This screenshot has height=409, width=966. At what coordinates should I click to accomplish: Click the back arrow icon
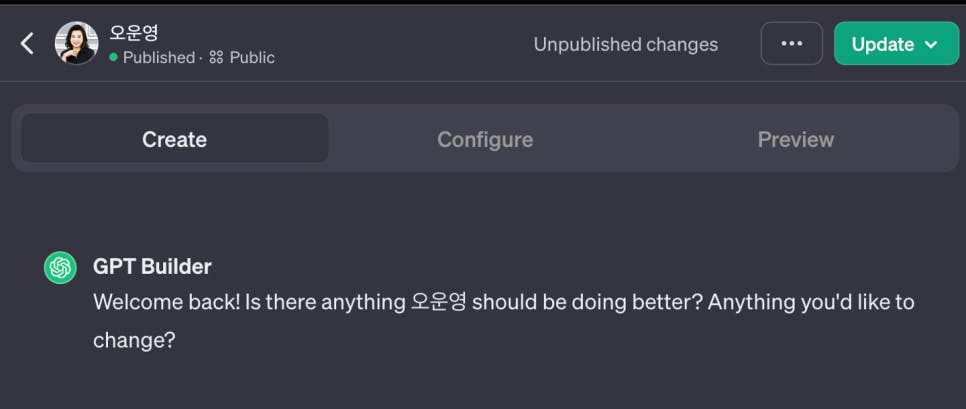27,43
